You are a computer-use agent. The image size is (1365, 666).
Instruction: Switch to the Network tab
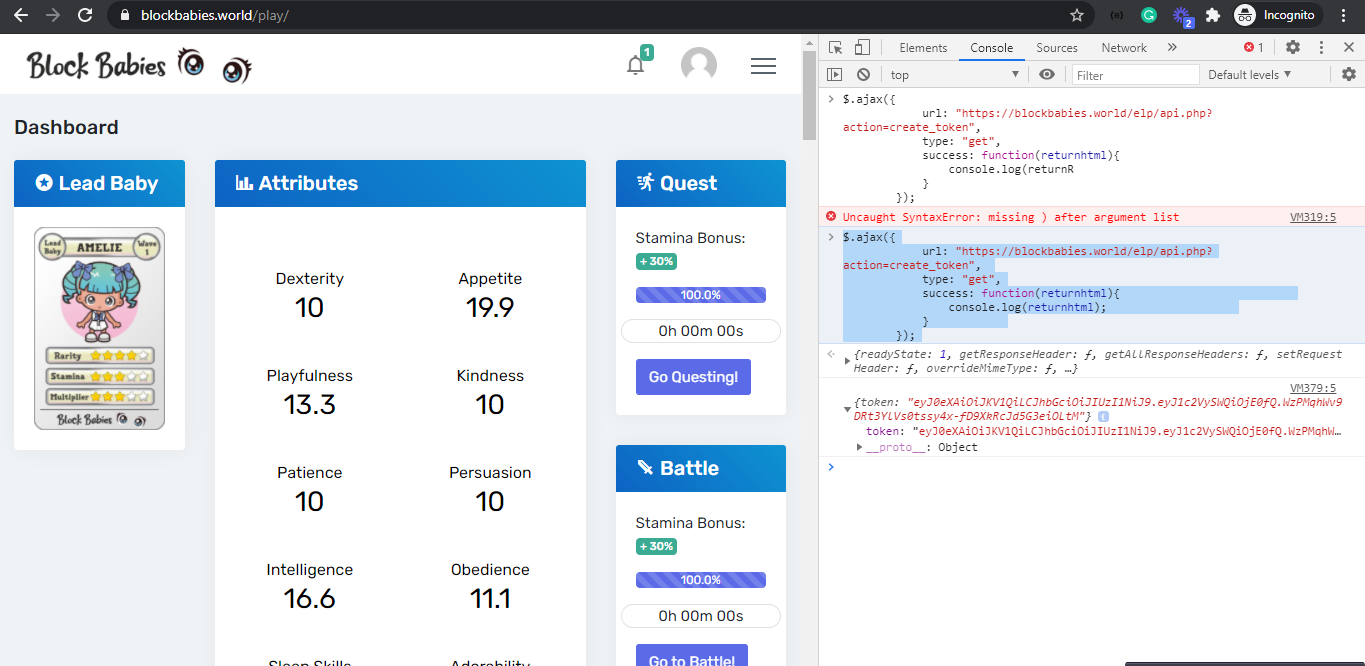click(x=1124, y=48)
